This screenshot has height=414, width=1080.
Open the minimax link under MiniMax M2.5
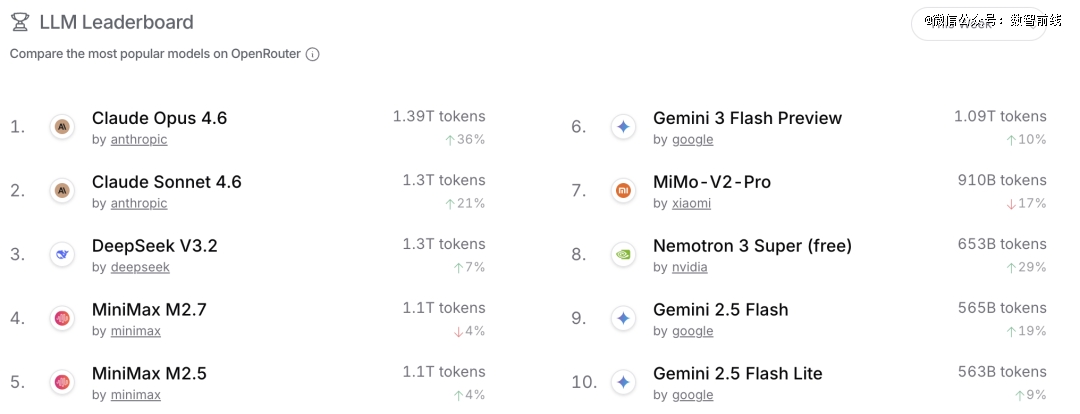[135, 395]
